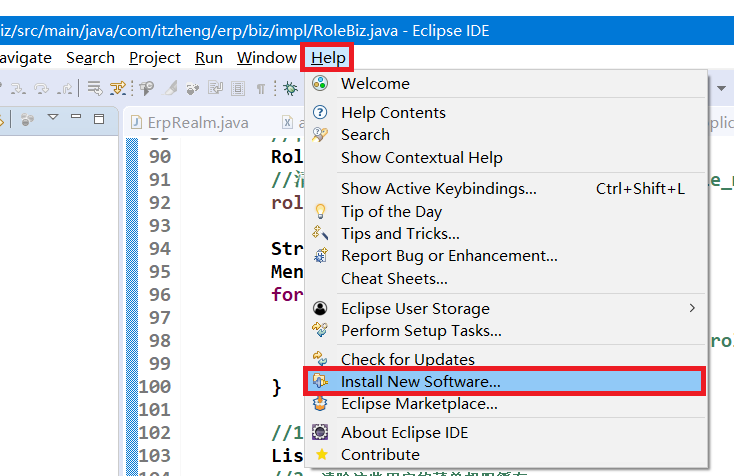Image resolution: width=734 pixels, height=476 pixels.
Task: Select About Eclipse IDE
Action: click(505, 433)
